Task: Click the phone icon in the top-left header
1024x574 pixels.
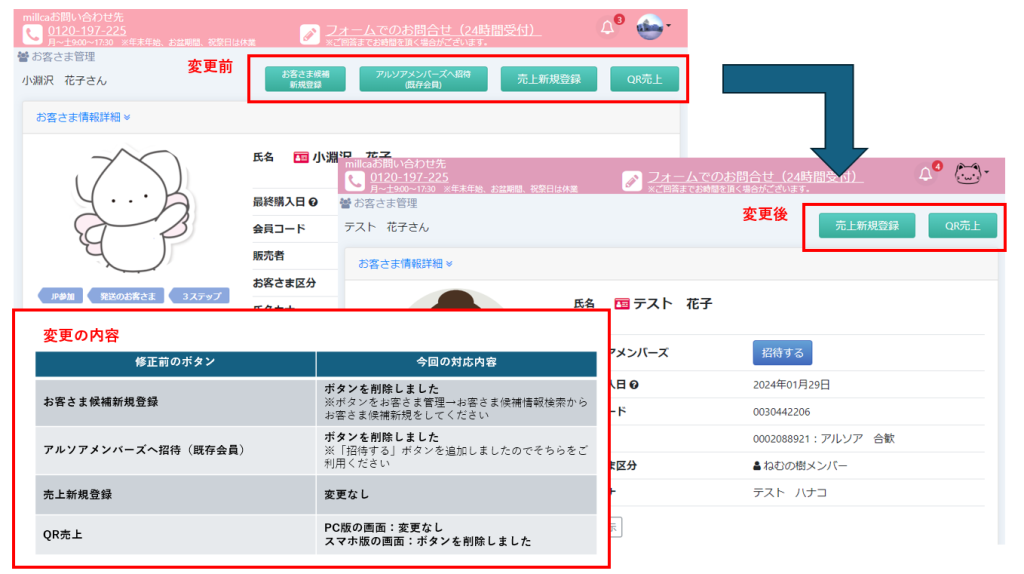Action: tap(32, 33)
